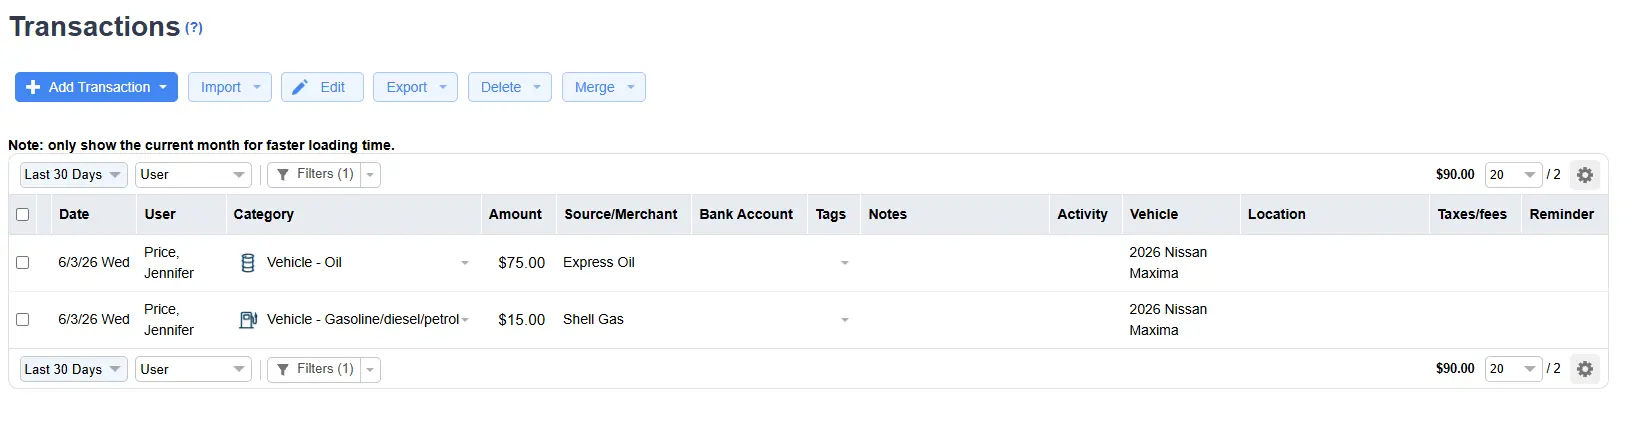The width and height of the screenshot is (1625, 428).
Task: Click the bottom table settings gear icon
Action: pyautogui.click(x=1585, y=369)
